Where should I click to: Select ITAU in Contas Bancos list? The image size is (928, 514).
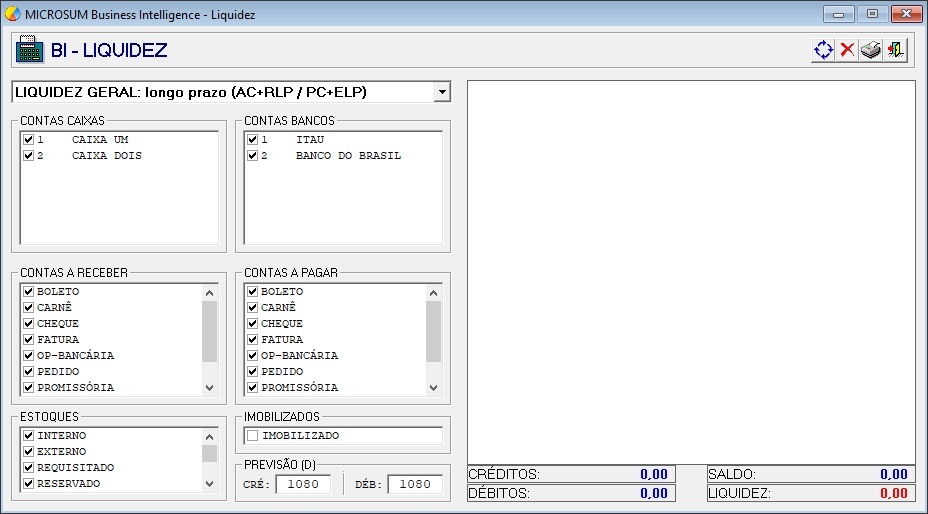(x=311, y=140)
